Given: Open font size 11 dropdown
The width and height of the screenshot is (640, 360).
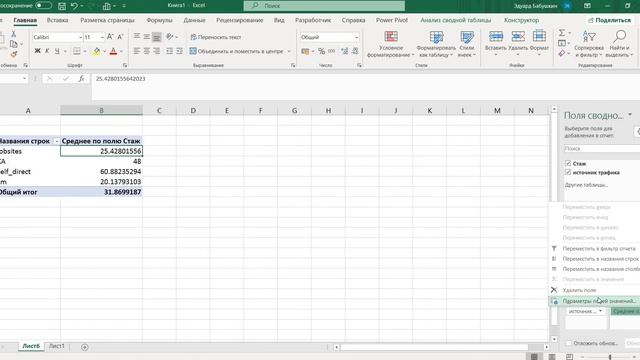Looking at the screenshot, I should tap(102, 37).
